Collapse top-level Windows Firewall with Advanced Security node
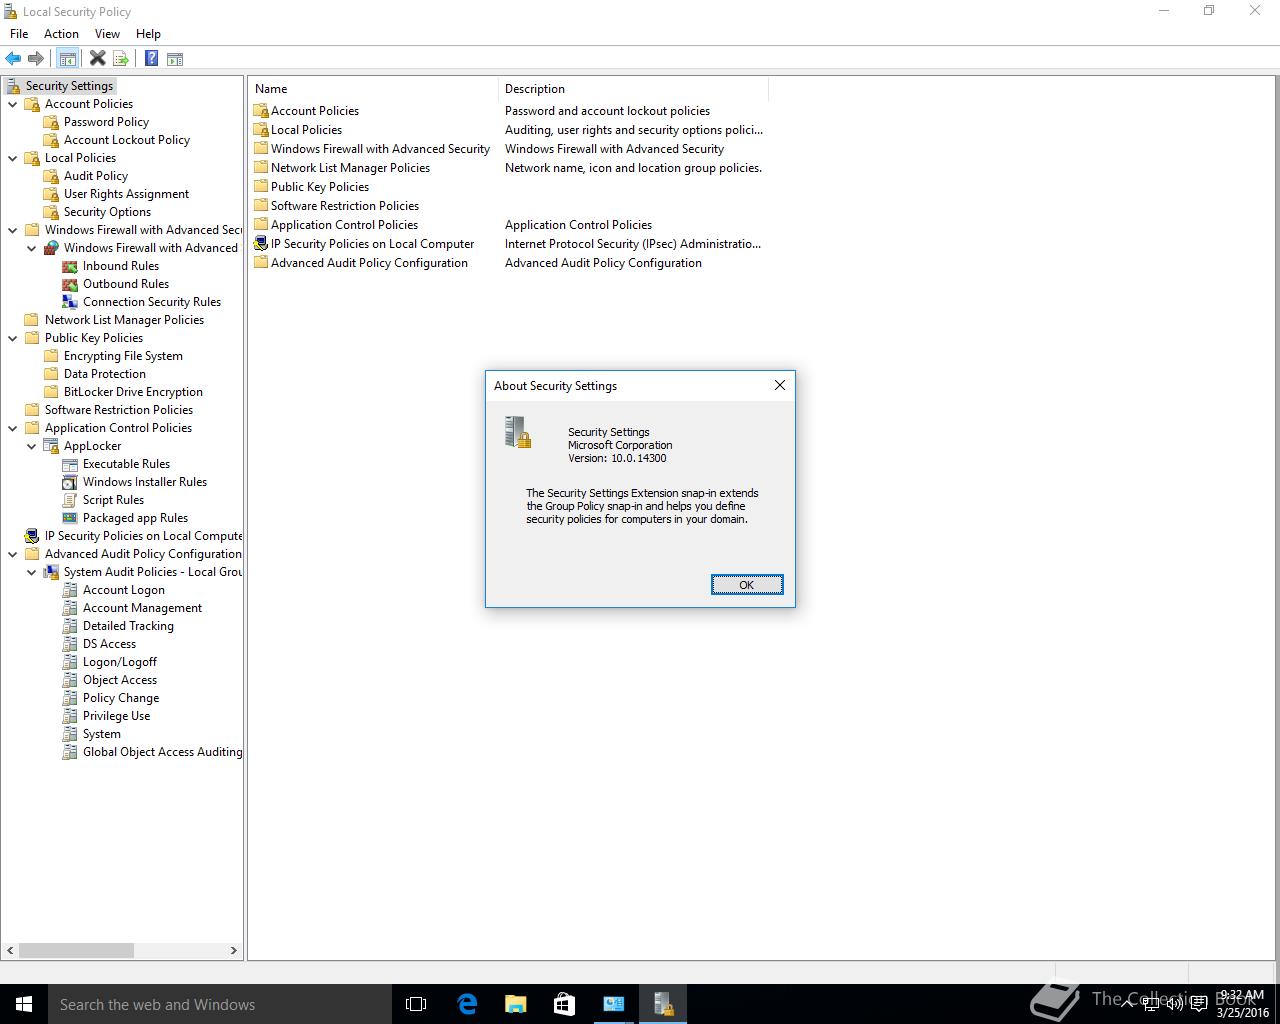 13,230
